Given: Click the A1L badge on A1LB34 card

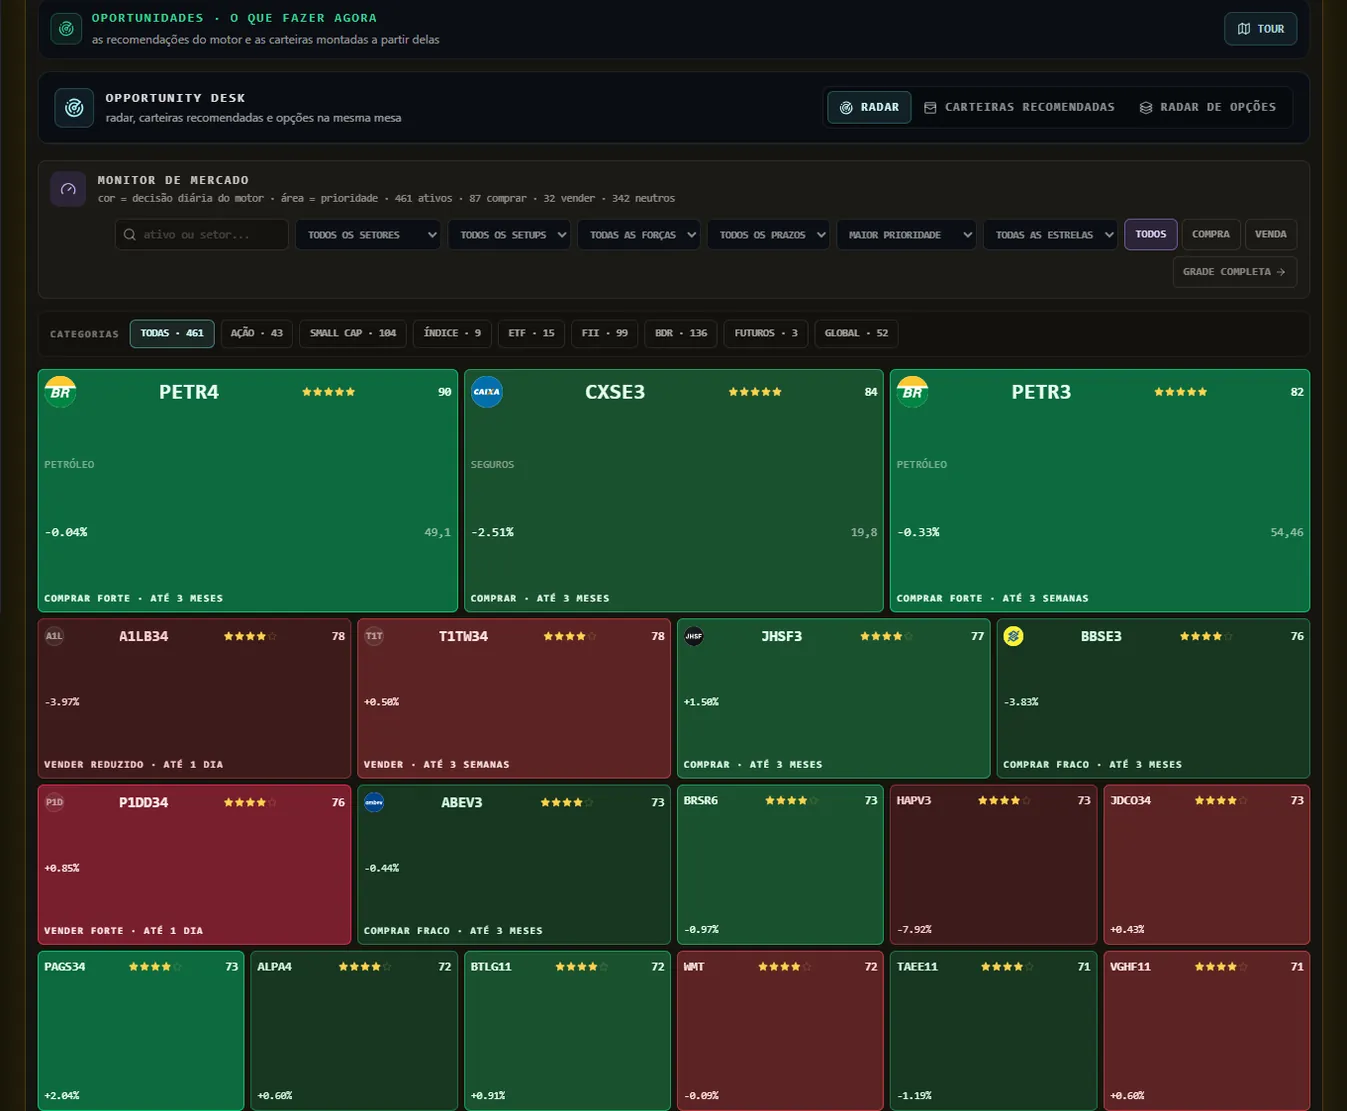Looking at the screenshot, I should [x=54, y=636].
